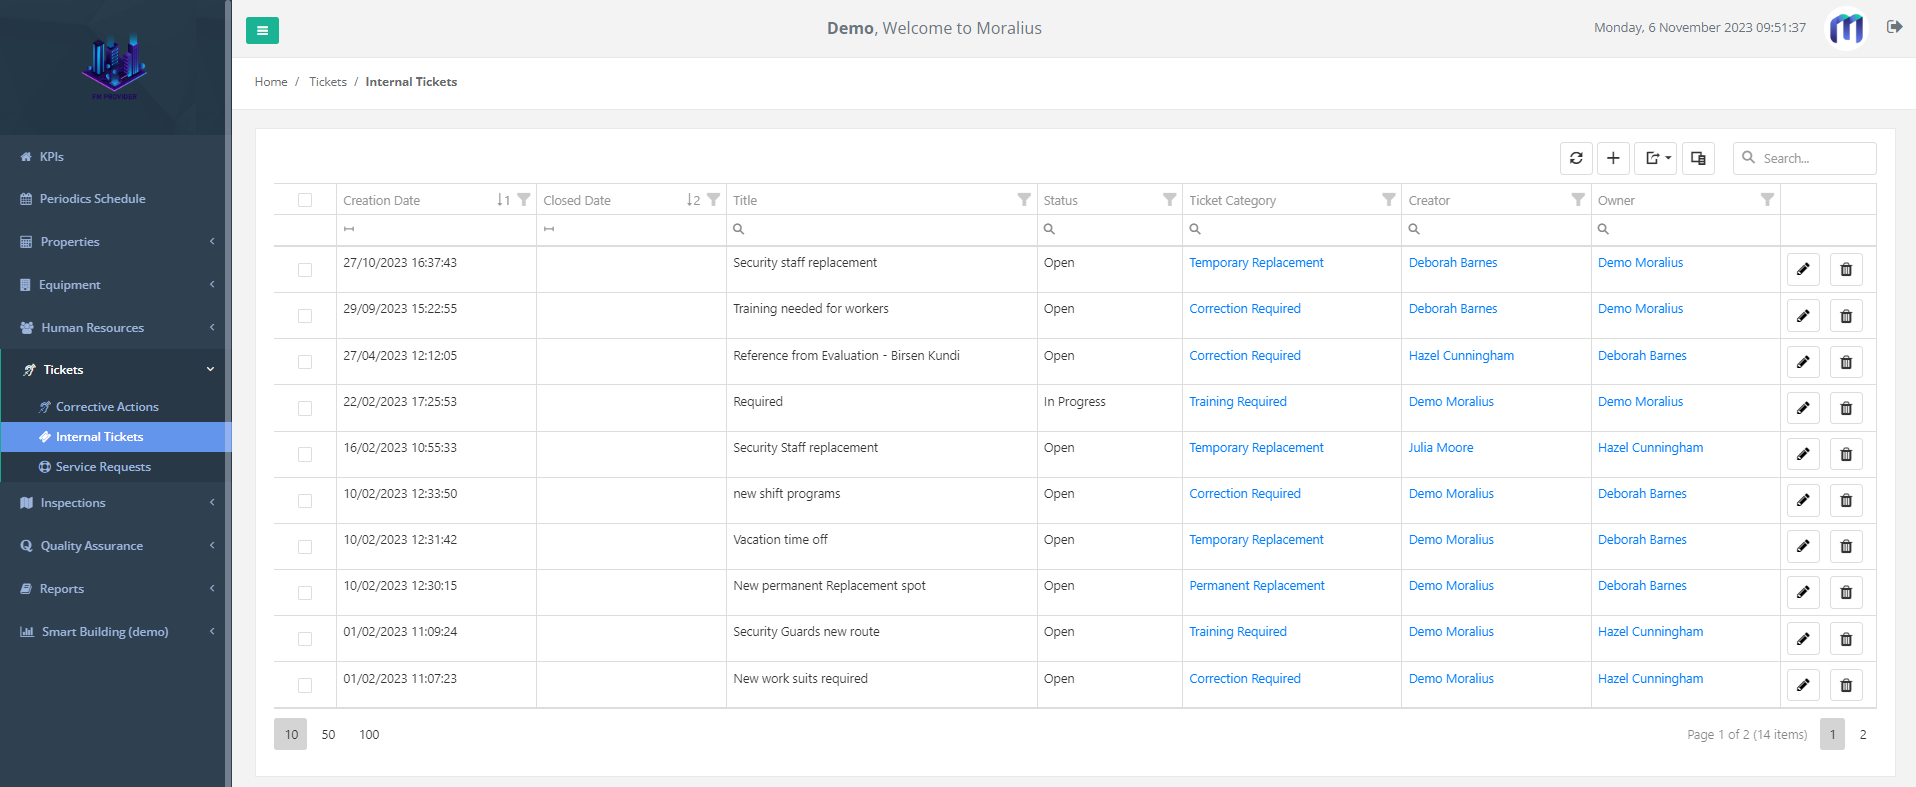Open Corrective Actions in sidebar
The width and height of the screenshot is (1916, 787).
107,407
